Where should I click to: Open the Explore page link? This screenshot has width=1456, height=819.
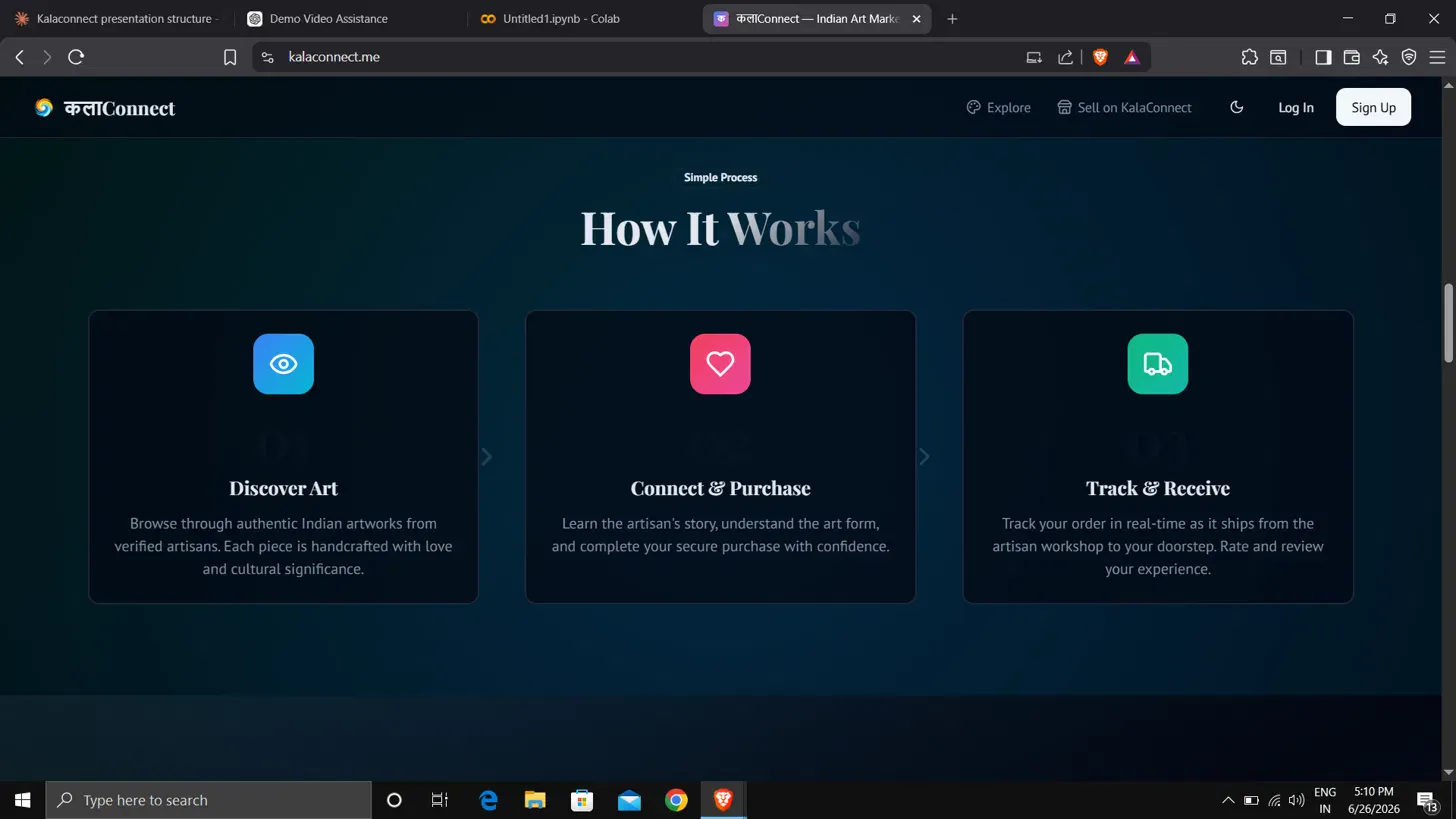tap(998, 108)
